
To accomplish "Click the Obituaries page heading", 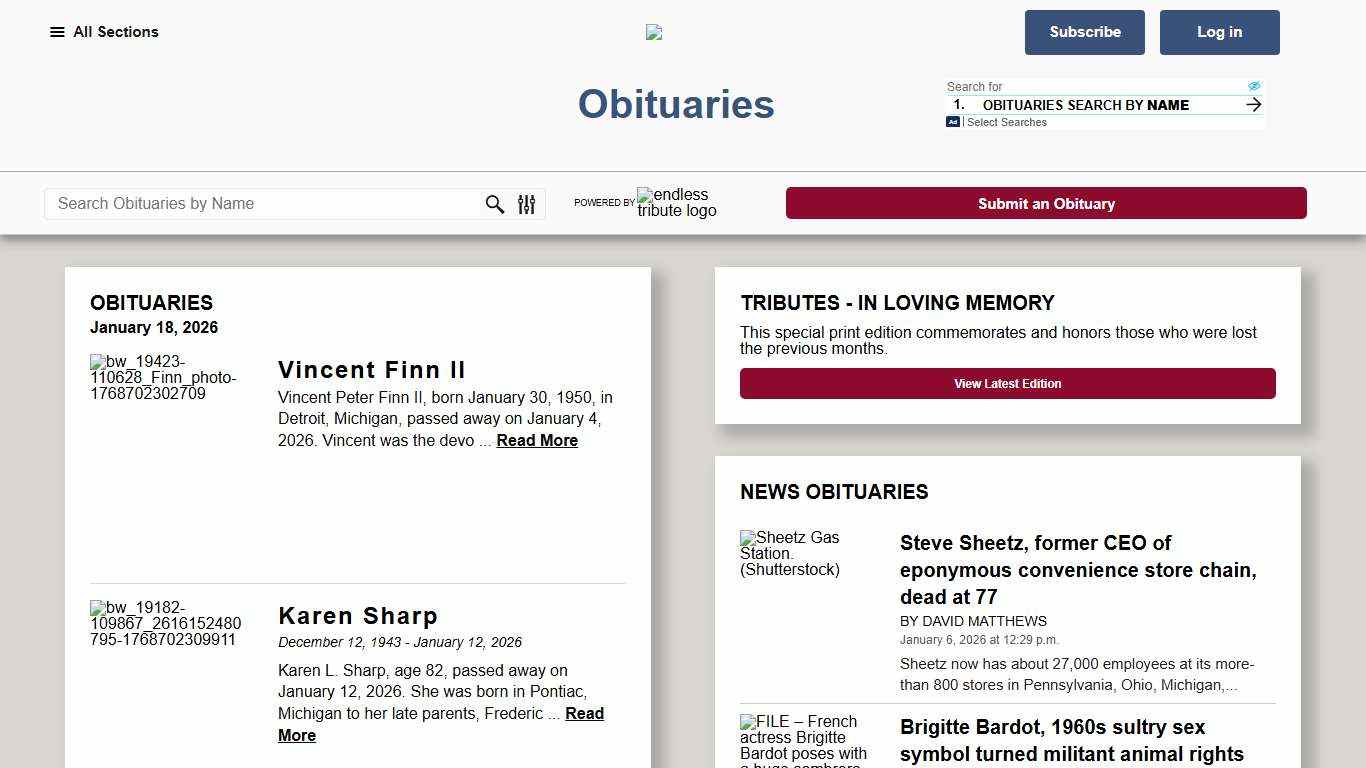I will [676, 103].
